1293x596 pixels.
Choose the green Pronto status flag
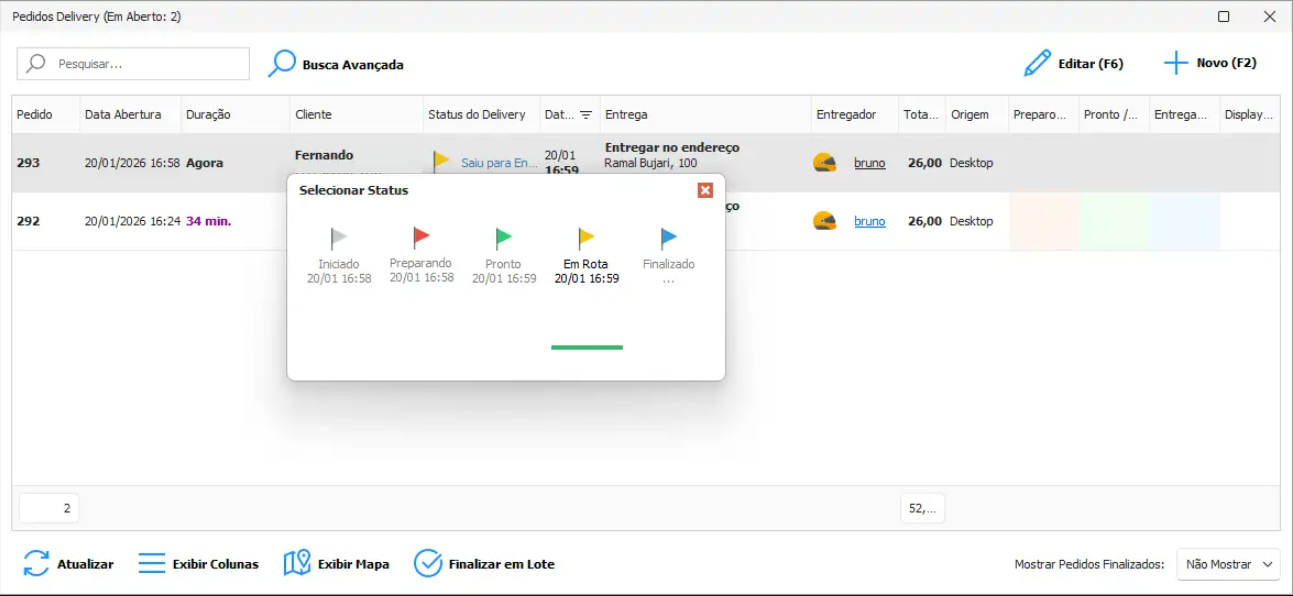tap(503, 239)
